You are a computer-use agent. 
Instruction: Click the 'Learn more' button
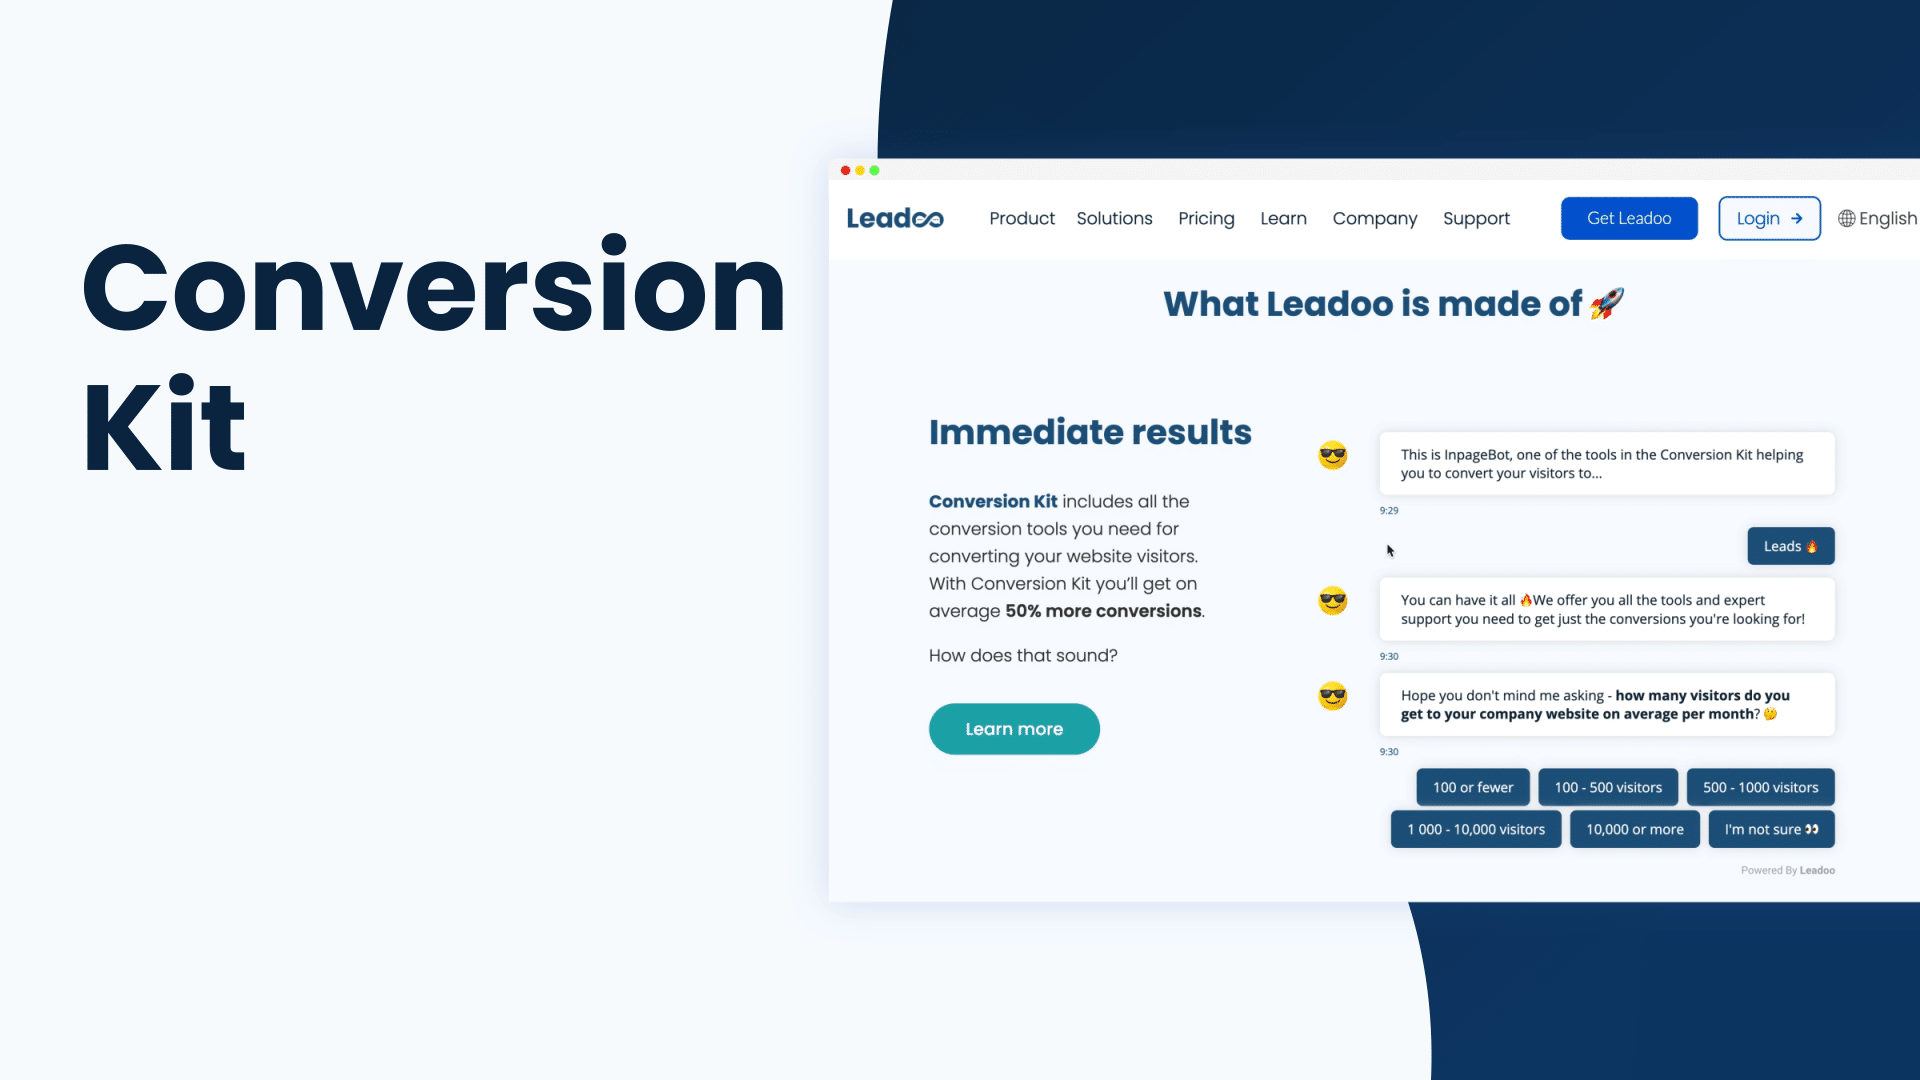(x=1014, y=728)
